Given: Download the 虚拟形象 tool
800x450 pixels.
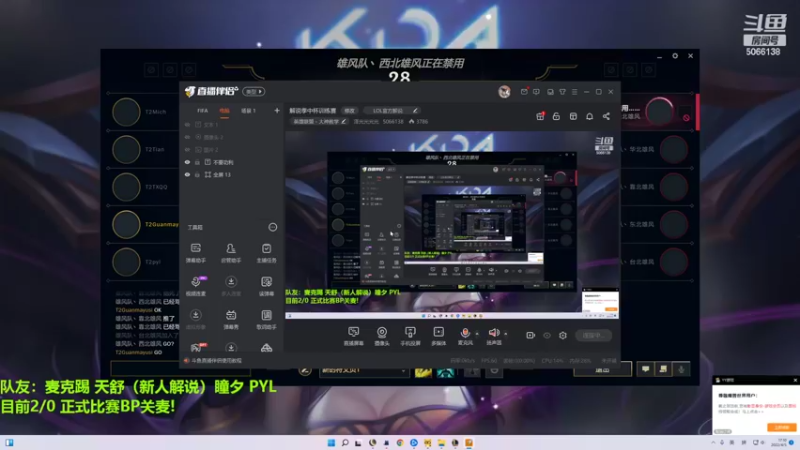Looking at the screenshot, I should coord(195,319).
